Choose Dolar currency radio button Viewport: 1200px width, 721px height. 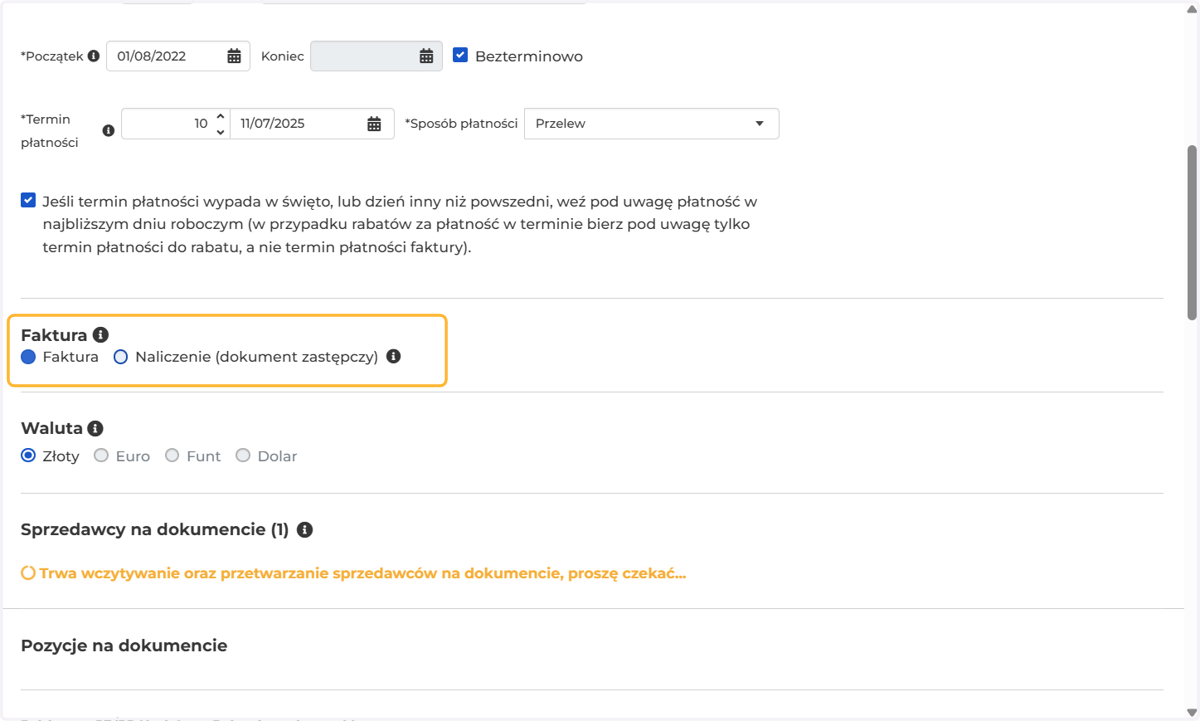243,455
